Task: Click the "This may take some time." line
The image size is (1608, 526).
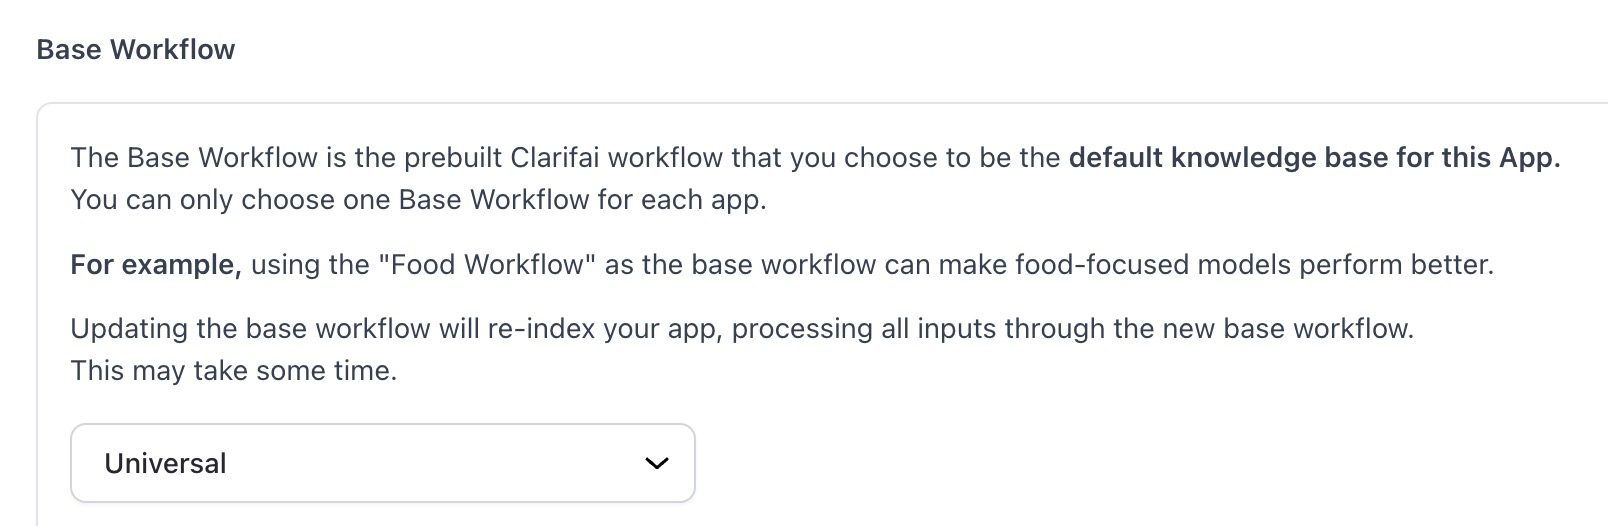Action: point(234,371)
